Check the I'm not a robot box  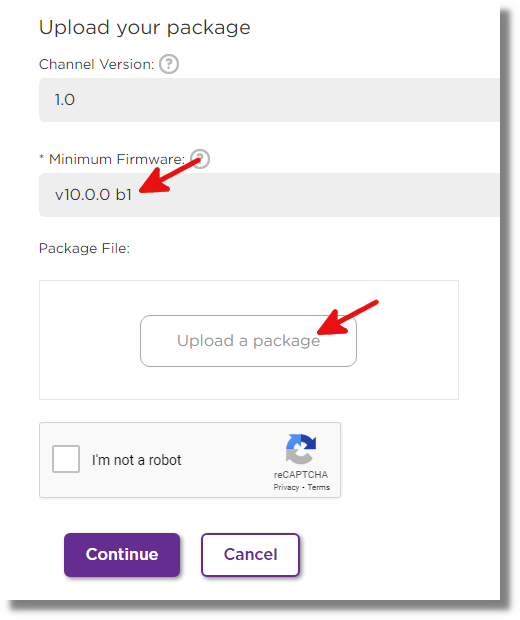pos(66,459)
